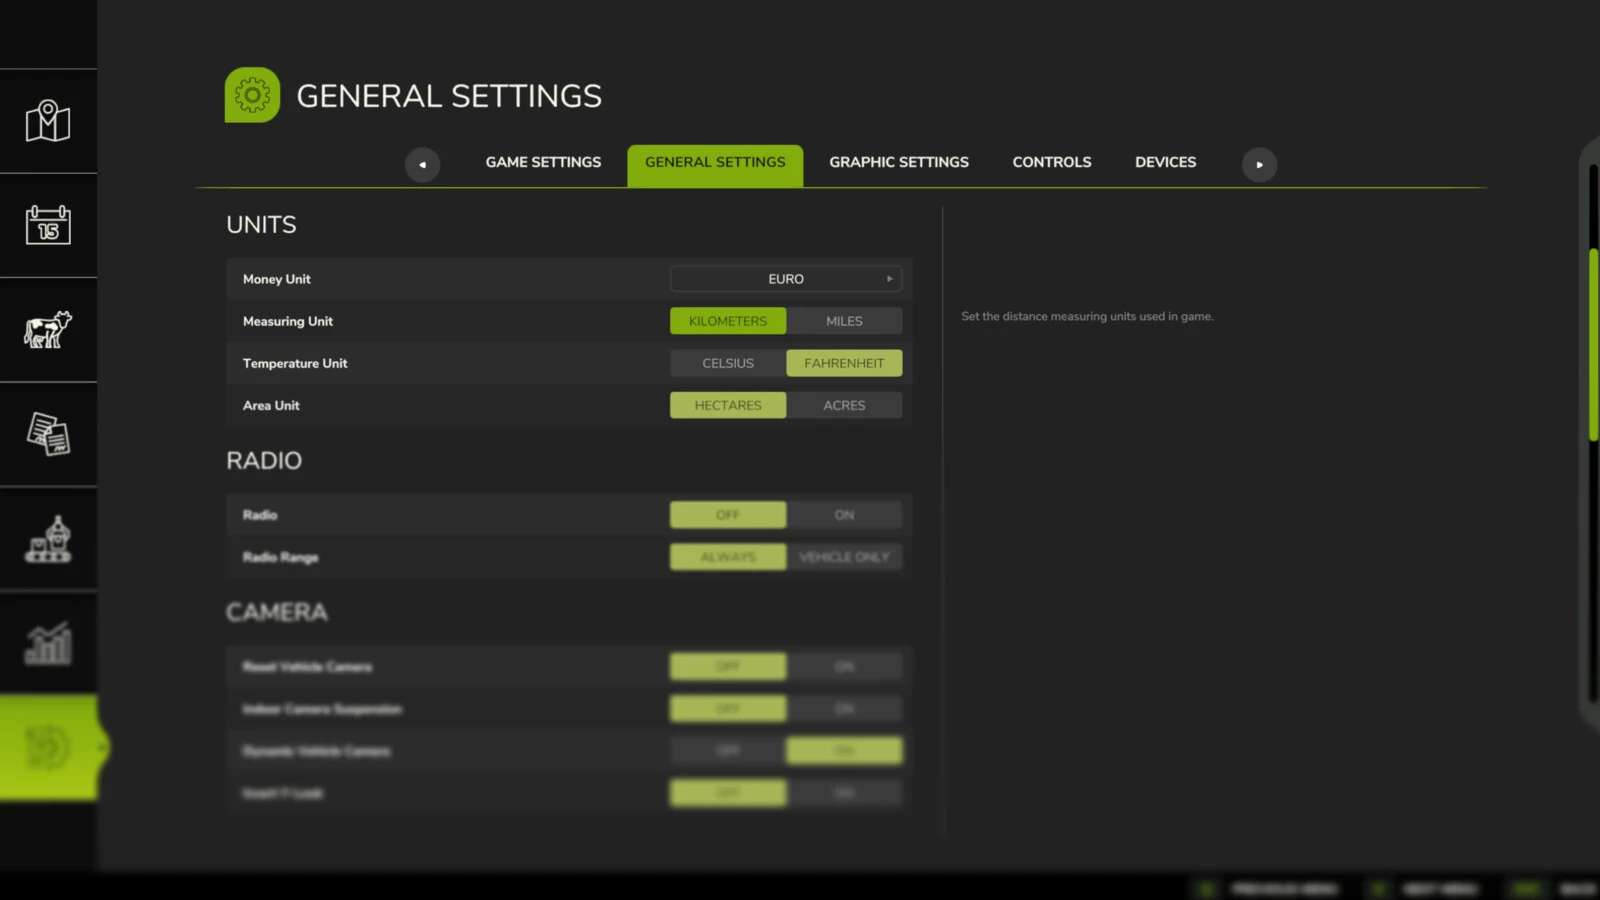1600x900 pixels.
Task: Click the right arrow to scroll tabs
Action: [1259, 164]
